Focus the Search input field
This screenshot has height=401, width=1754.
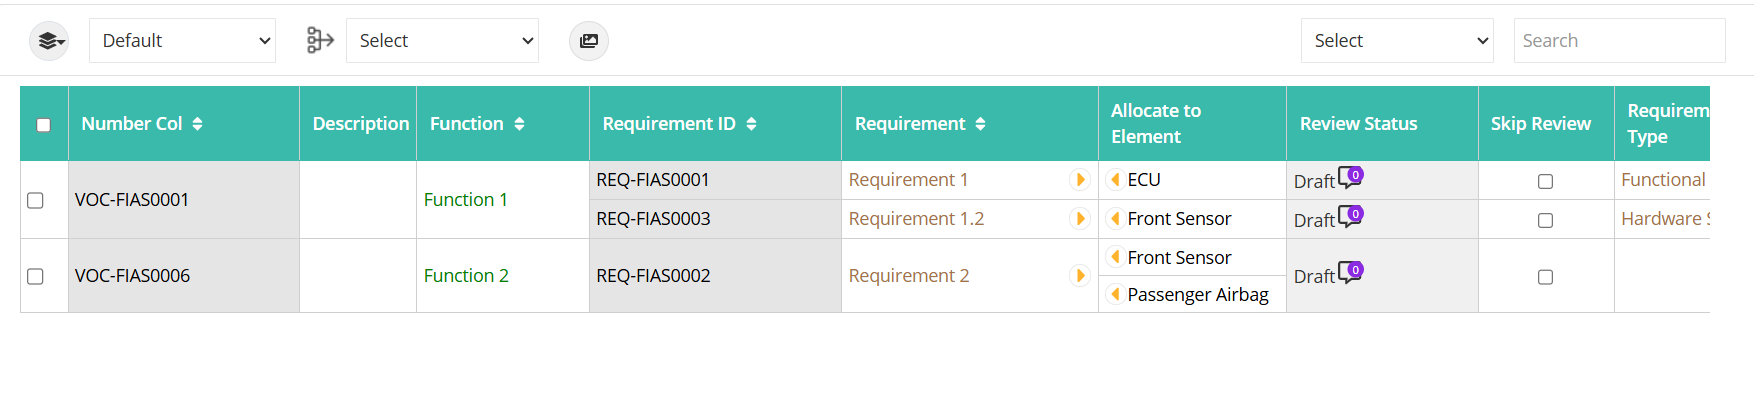click(x=1619, y=41)
